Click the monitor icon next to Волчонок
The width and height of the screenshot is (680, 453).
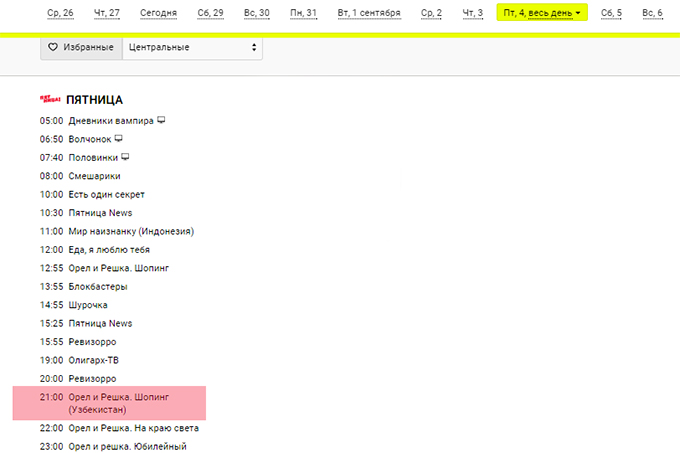click(x=118, y=139)
